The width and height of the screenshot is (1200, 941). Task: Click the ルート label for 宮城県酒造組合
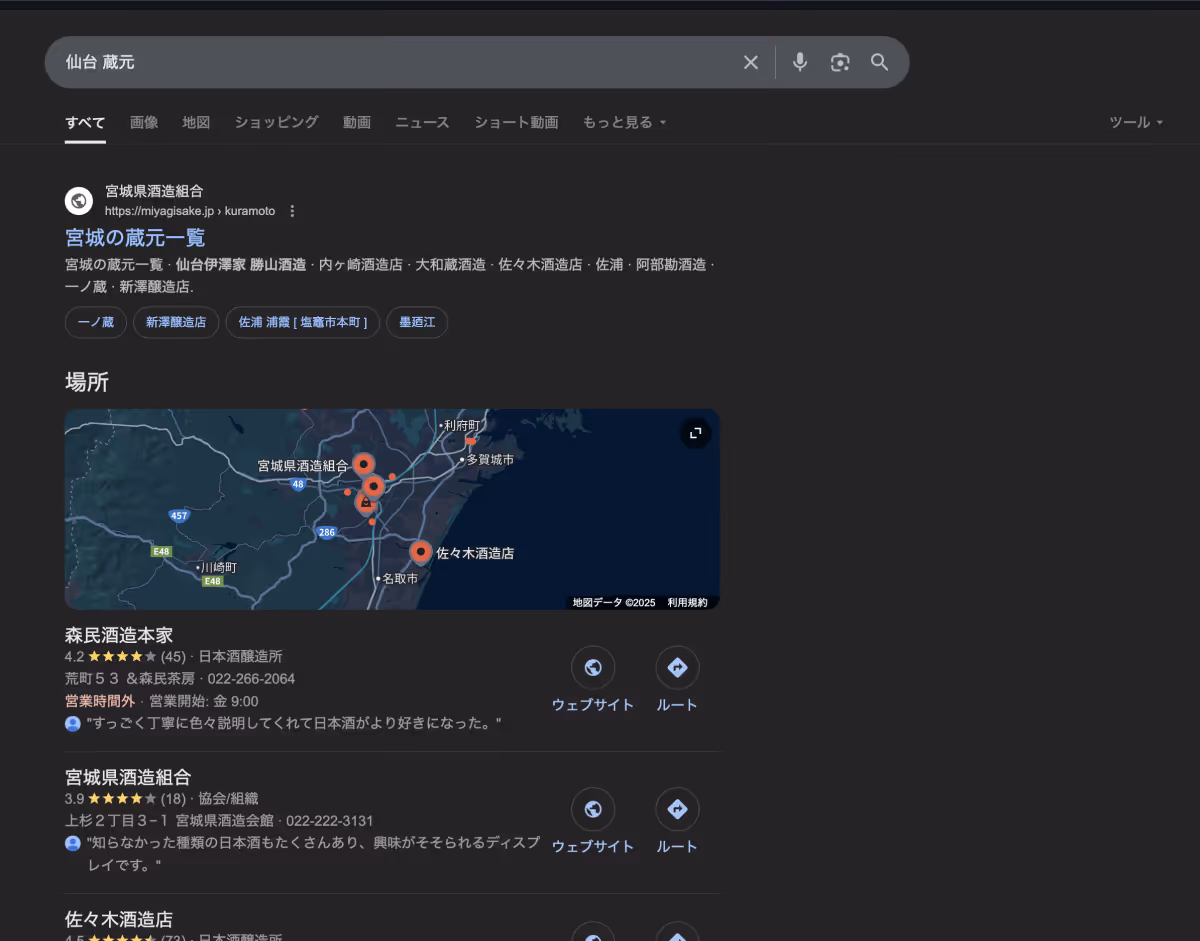677,847
